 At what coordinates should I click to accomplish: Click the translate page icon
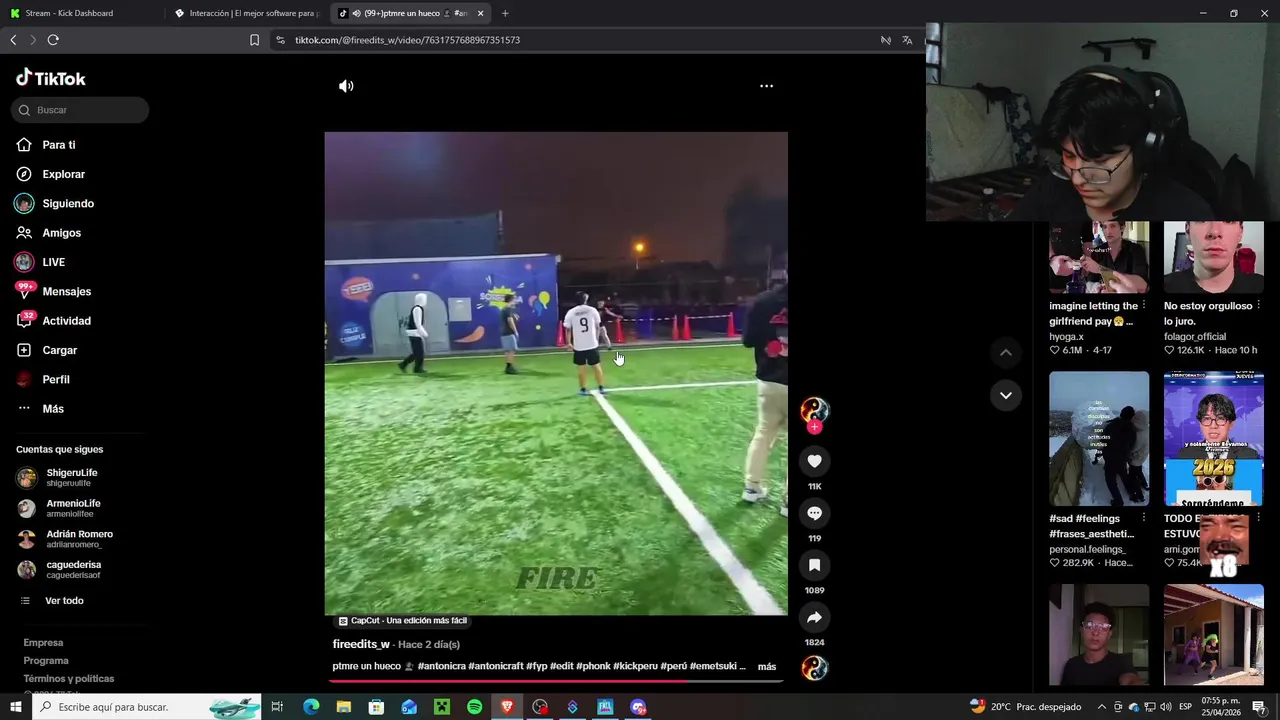pyautogui.click(x=907, y=40)
